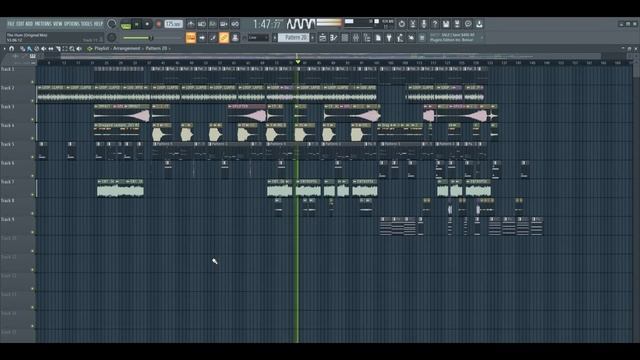The image size is (640, 360).
Task: Click the highlighted orange typing keyboard icon
Action: click(191, 38)
